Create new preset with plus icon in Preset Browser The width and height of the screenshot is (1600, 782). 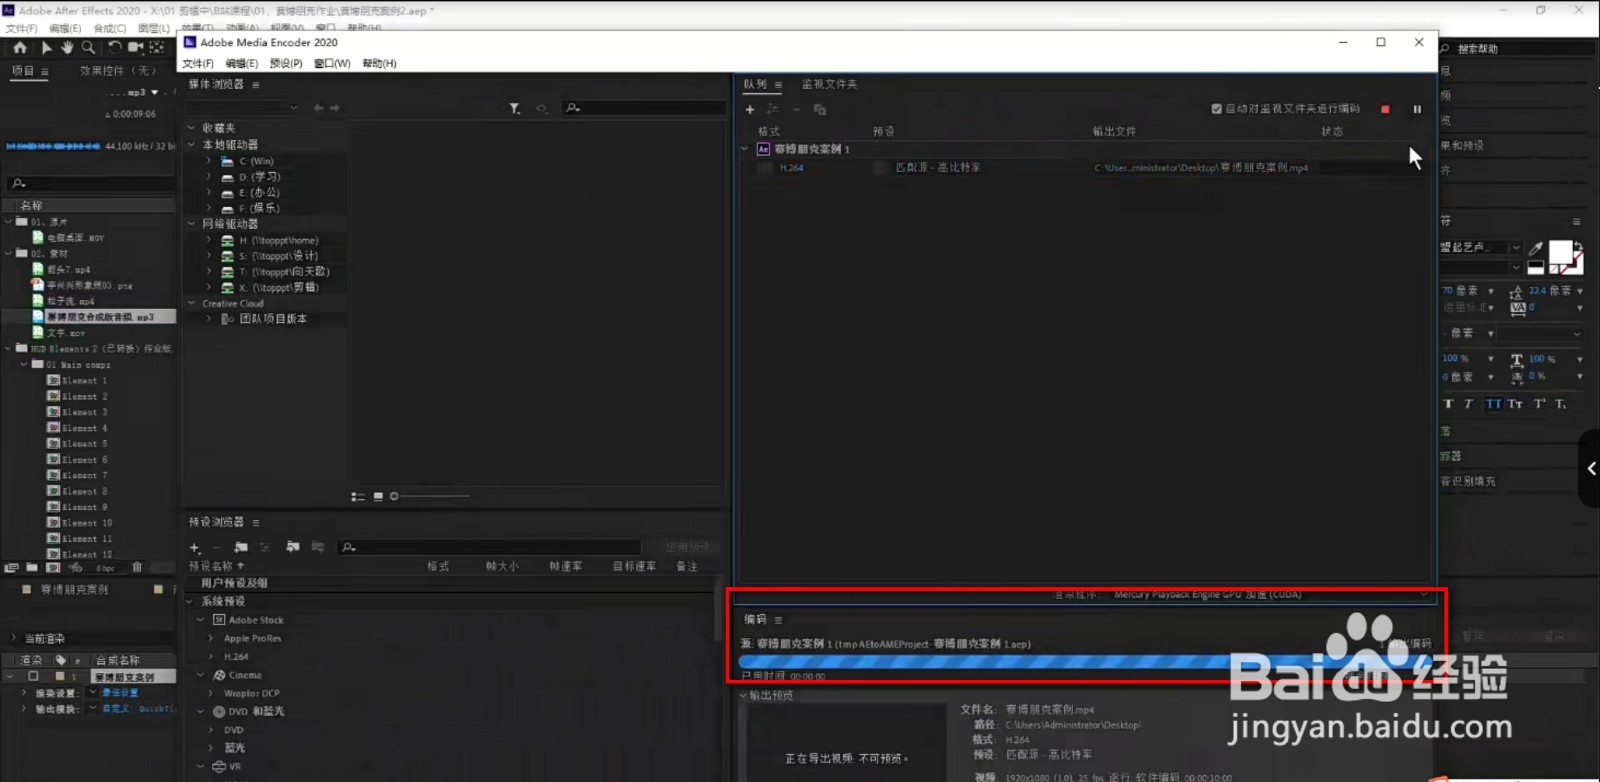click(x=195, y=547)
